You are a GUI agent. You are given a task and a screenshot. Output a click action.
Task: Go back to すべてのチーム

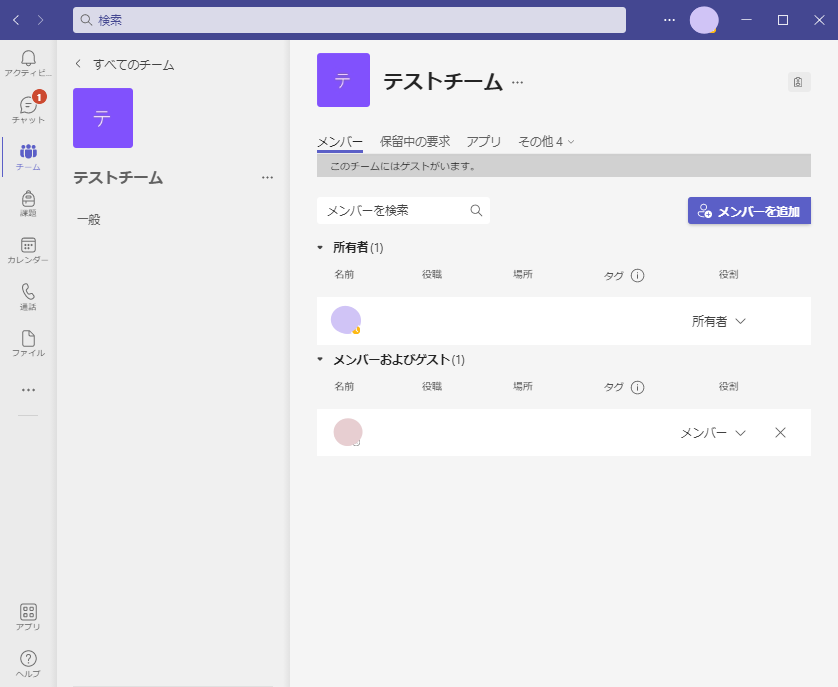click(x=125, y=65)
